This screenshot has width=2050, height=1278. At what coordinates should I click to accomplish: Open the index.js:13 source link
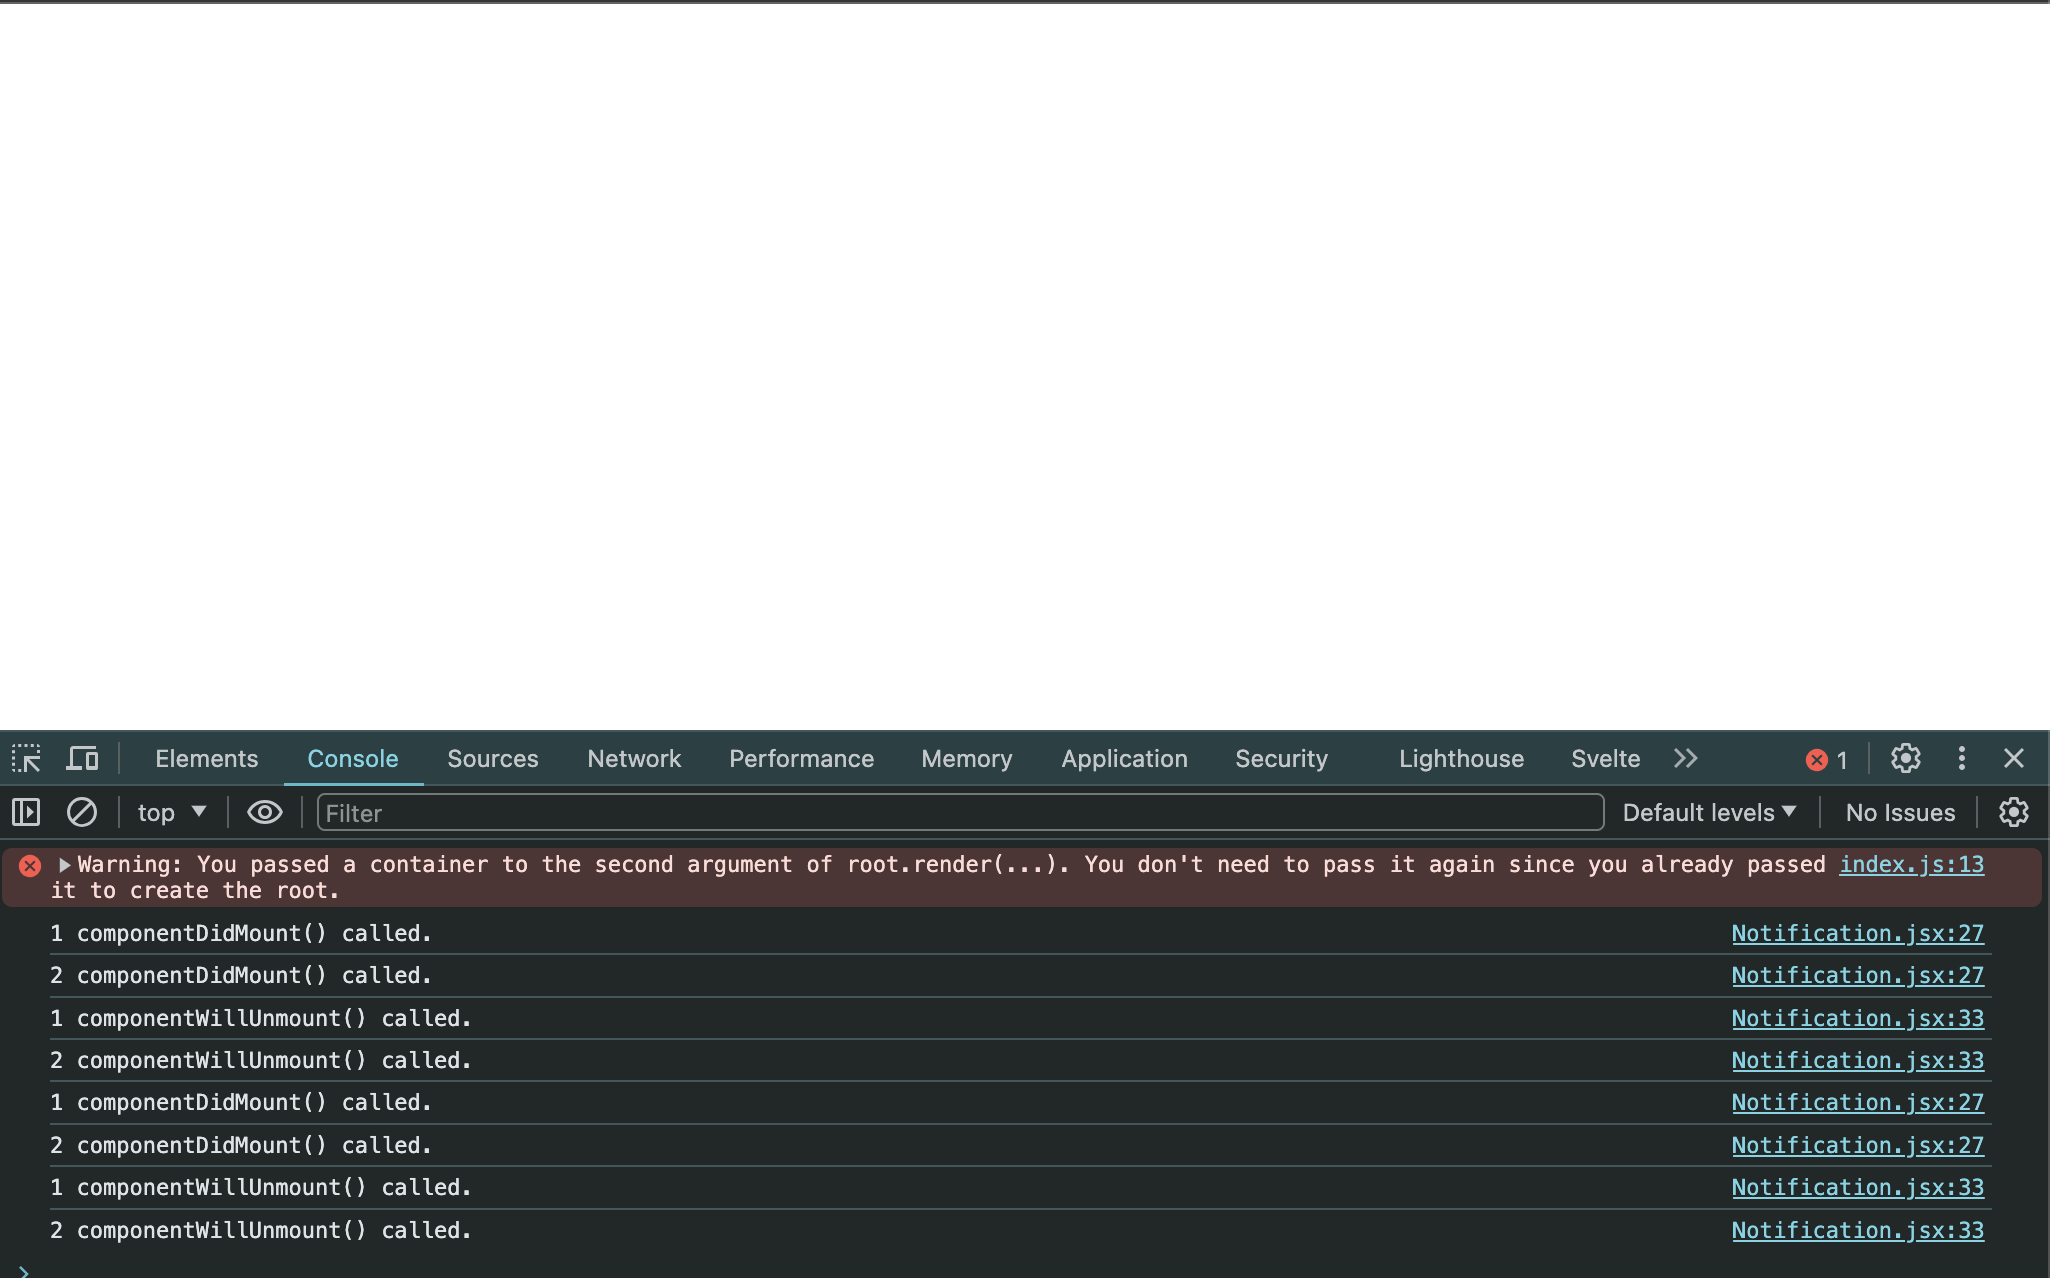click(1911, 864)
